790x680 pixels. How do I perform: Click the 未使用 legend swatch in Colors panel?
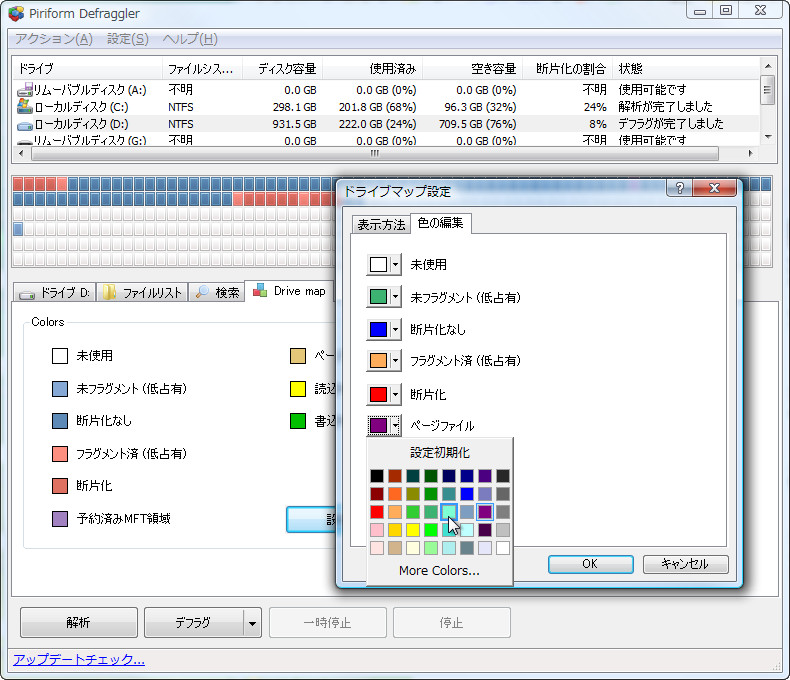(x=60, y=356)
